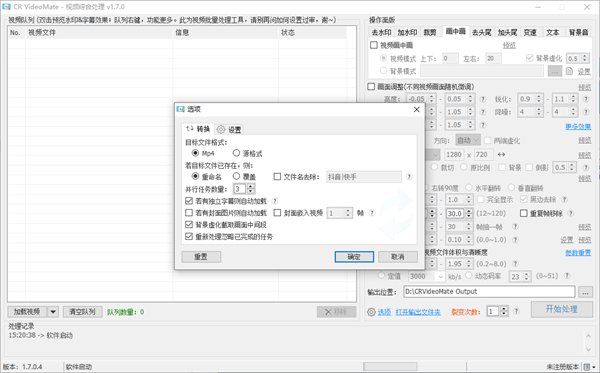Click help icon after (0.0~1.0) range
The width and height of the screenshot is (600, 373).
point(515,239)
